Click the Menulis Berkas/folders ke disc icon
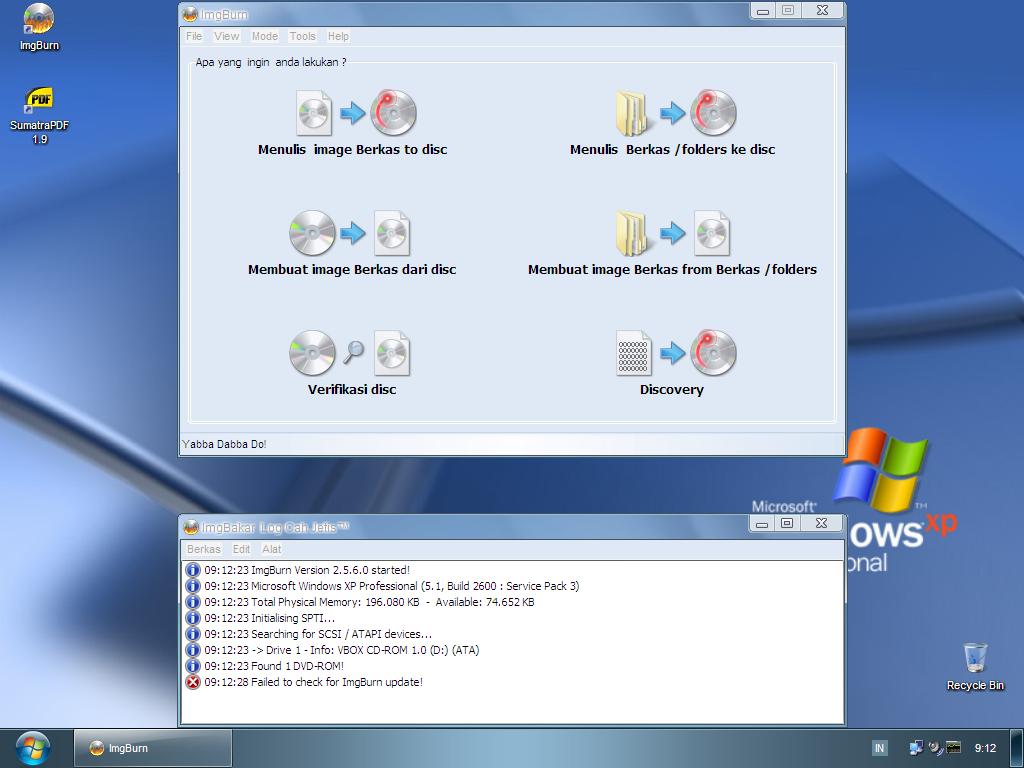1024x768 pixels. [676, 113]
